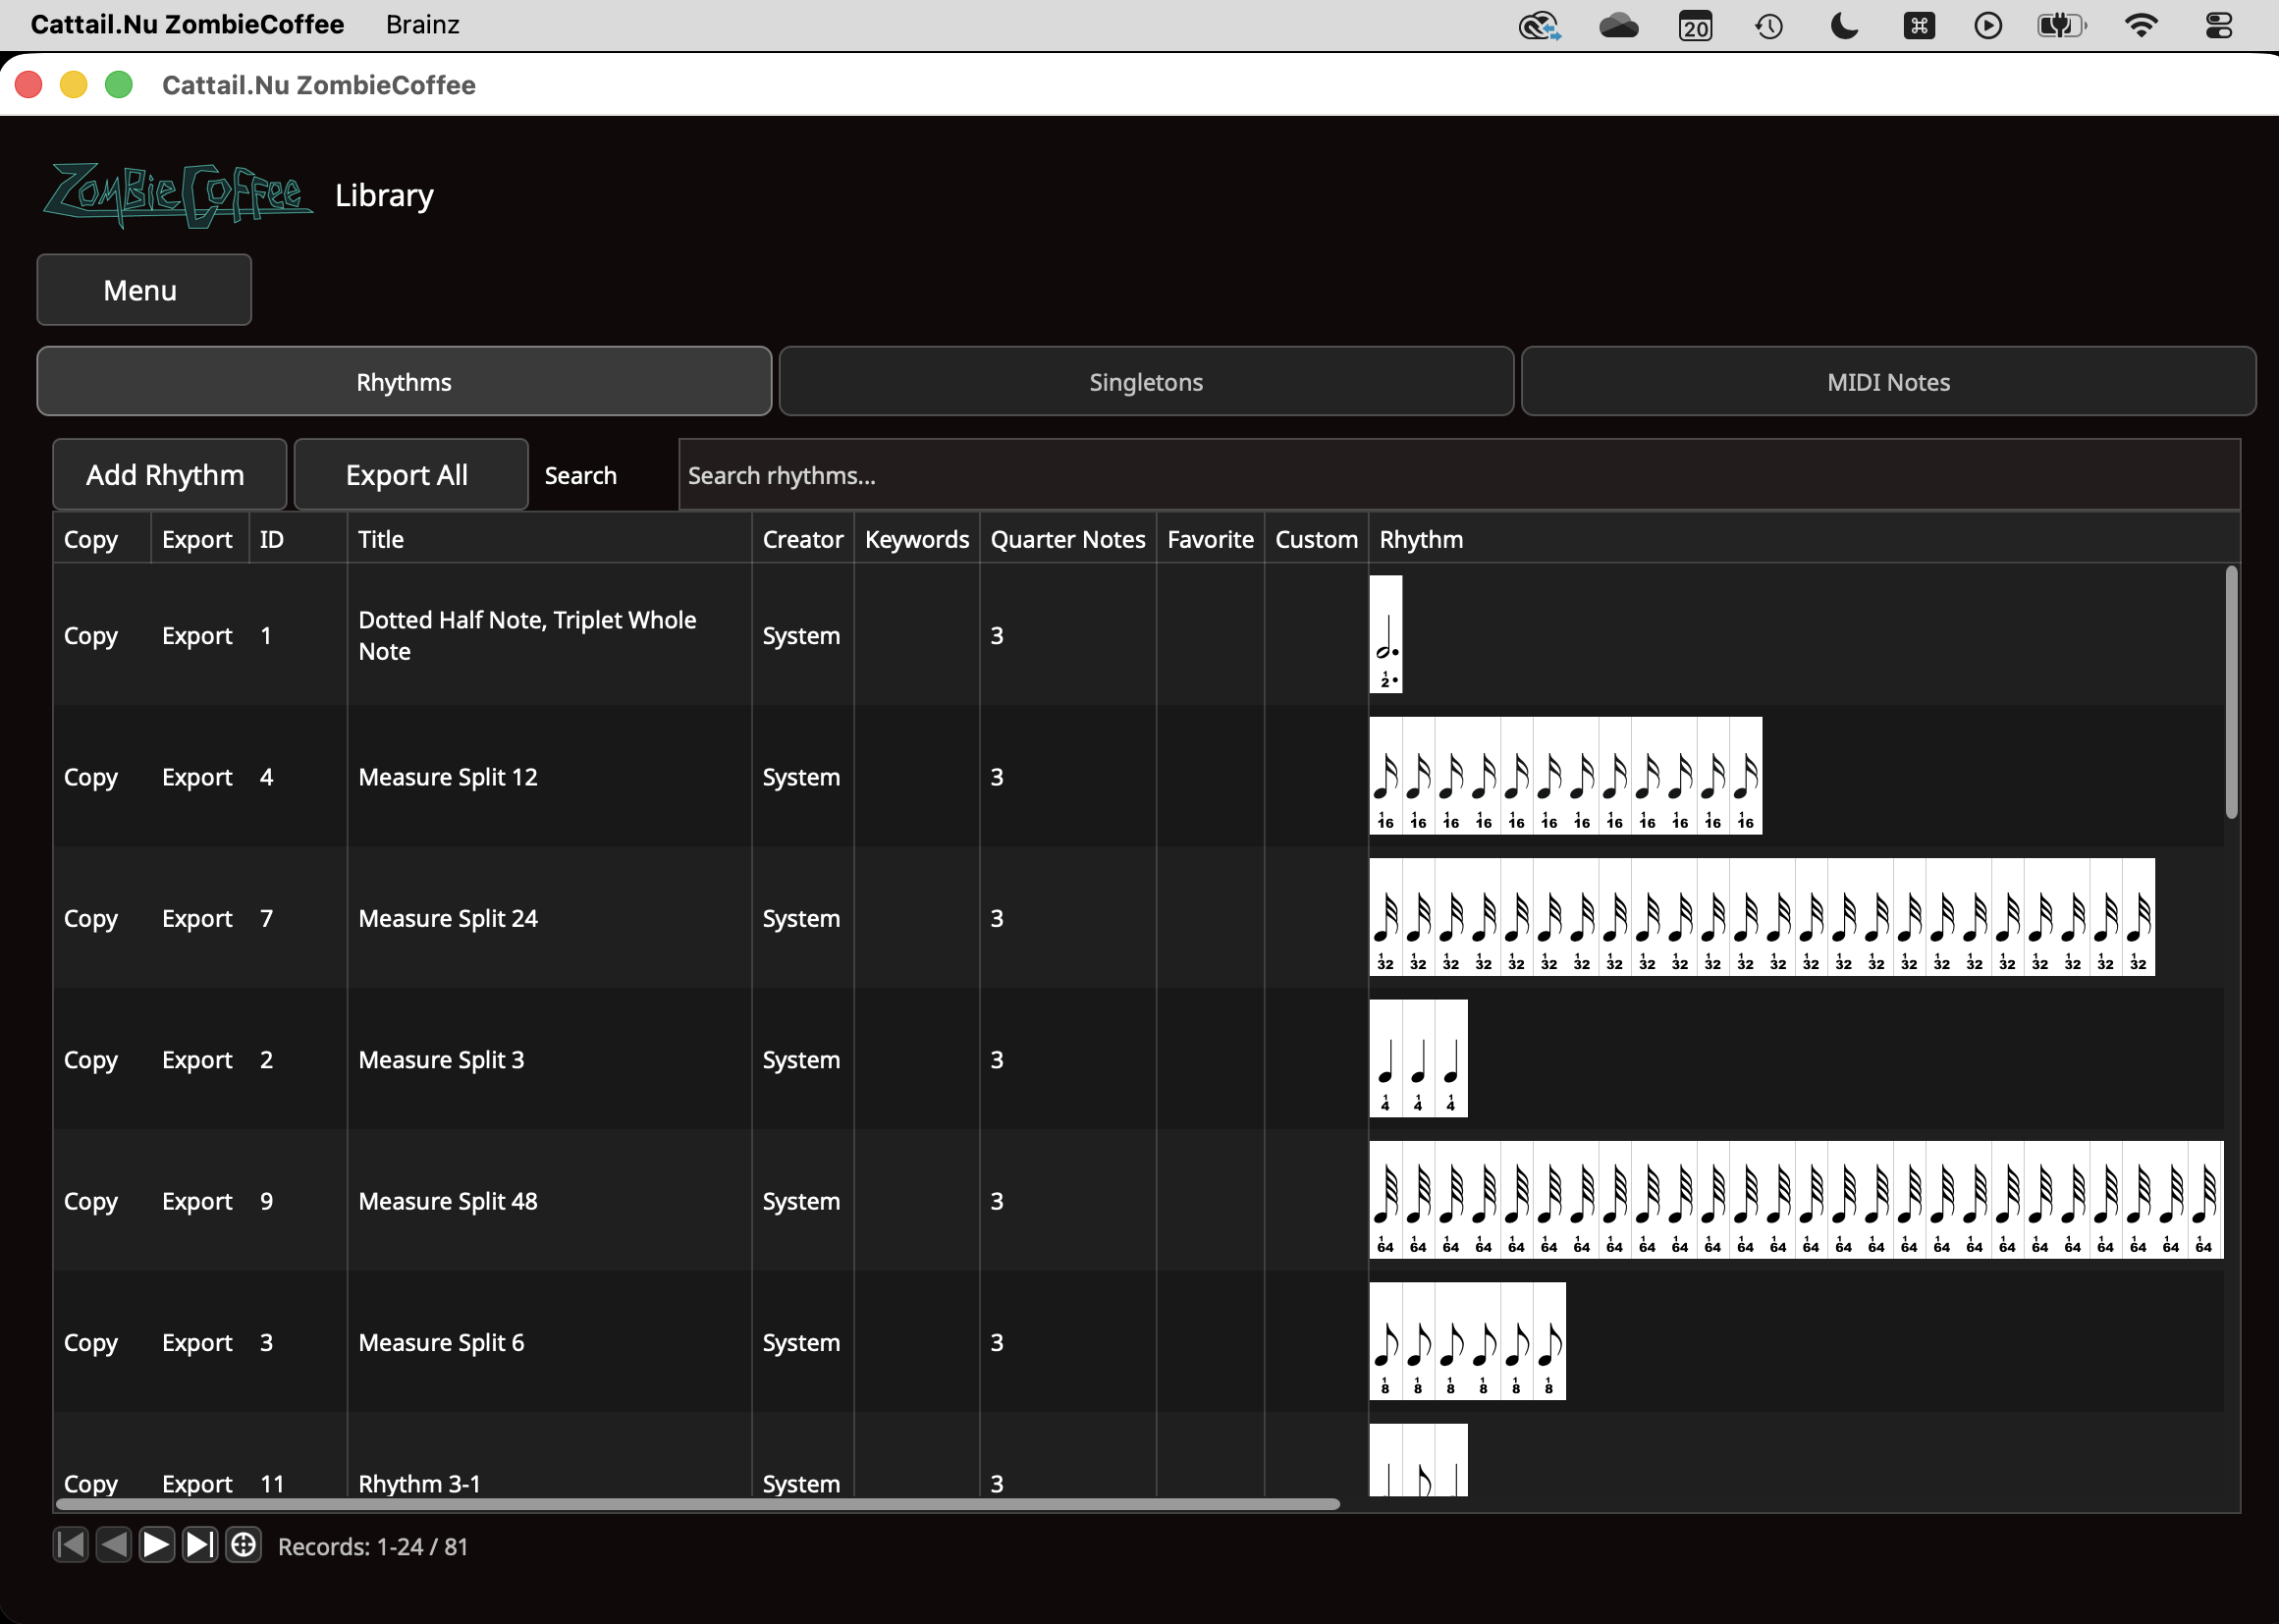Click the command key menu bar icon

[1918, 25]
